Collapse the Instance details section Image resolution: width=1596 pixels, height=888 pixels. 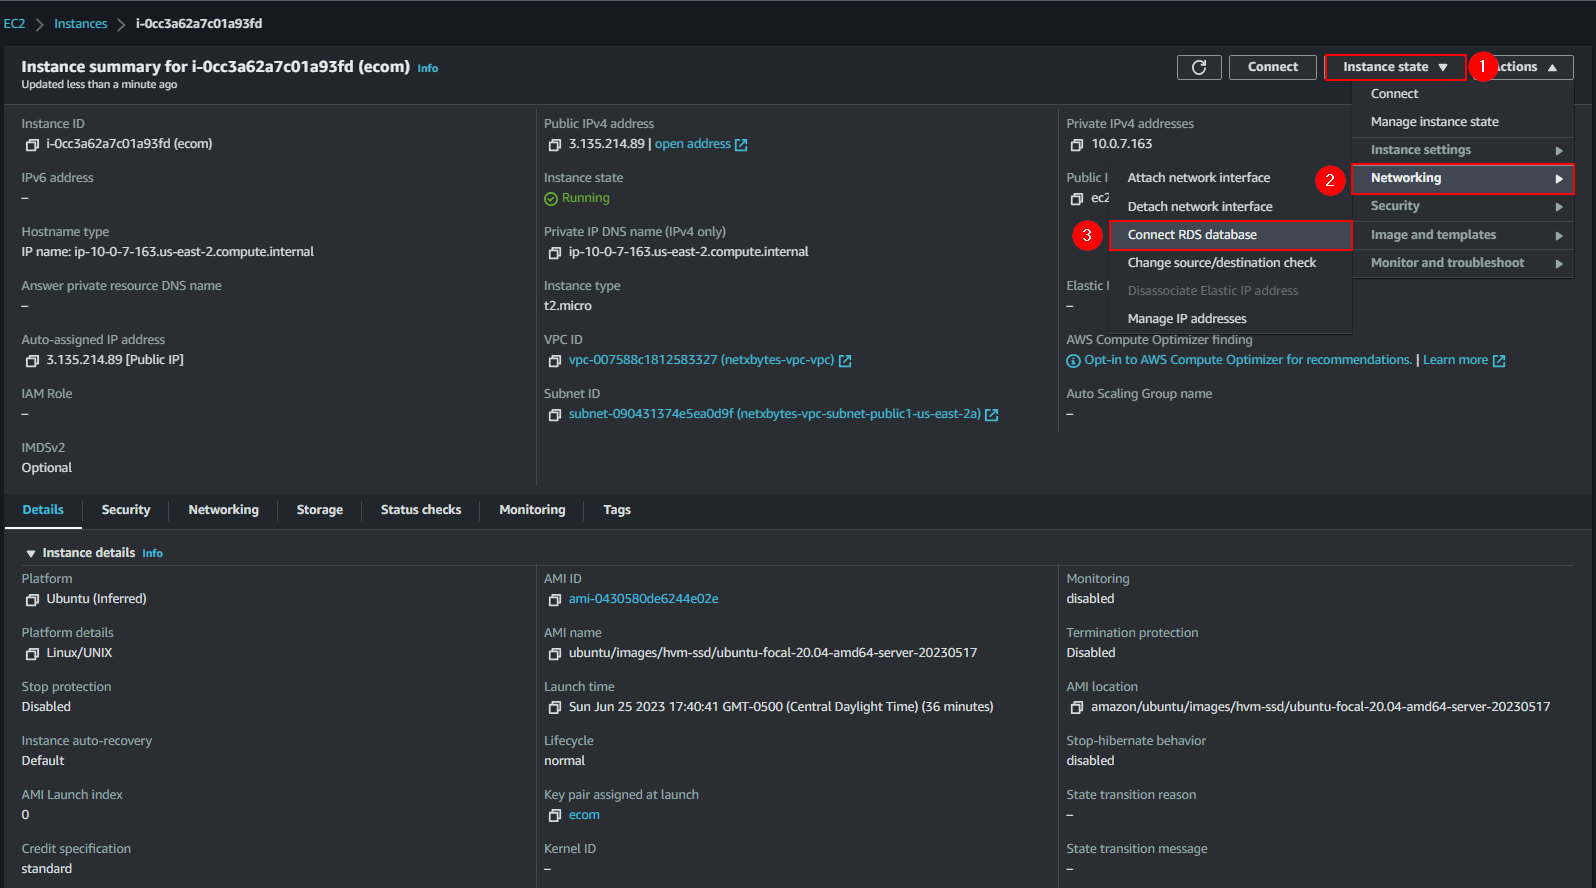[31, 553]
